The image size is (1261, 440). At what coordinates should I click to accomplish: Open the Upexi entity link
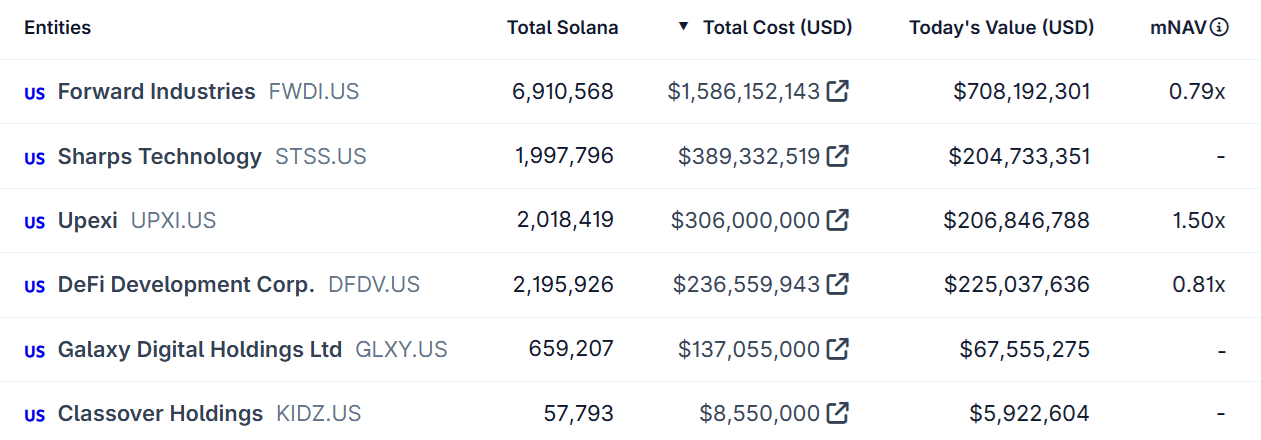coord(88,220)
